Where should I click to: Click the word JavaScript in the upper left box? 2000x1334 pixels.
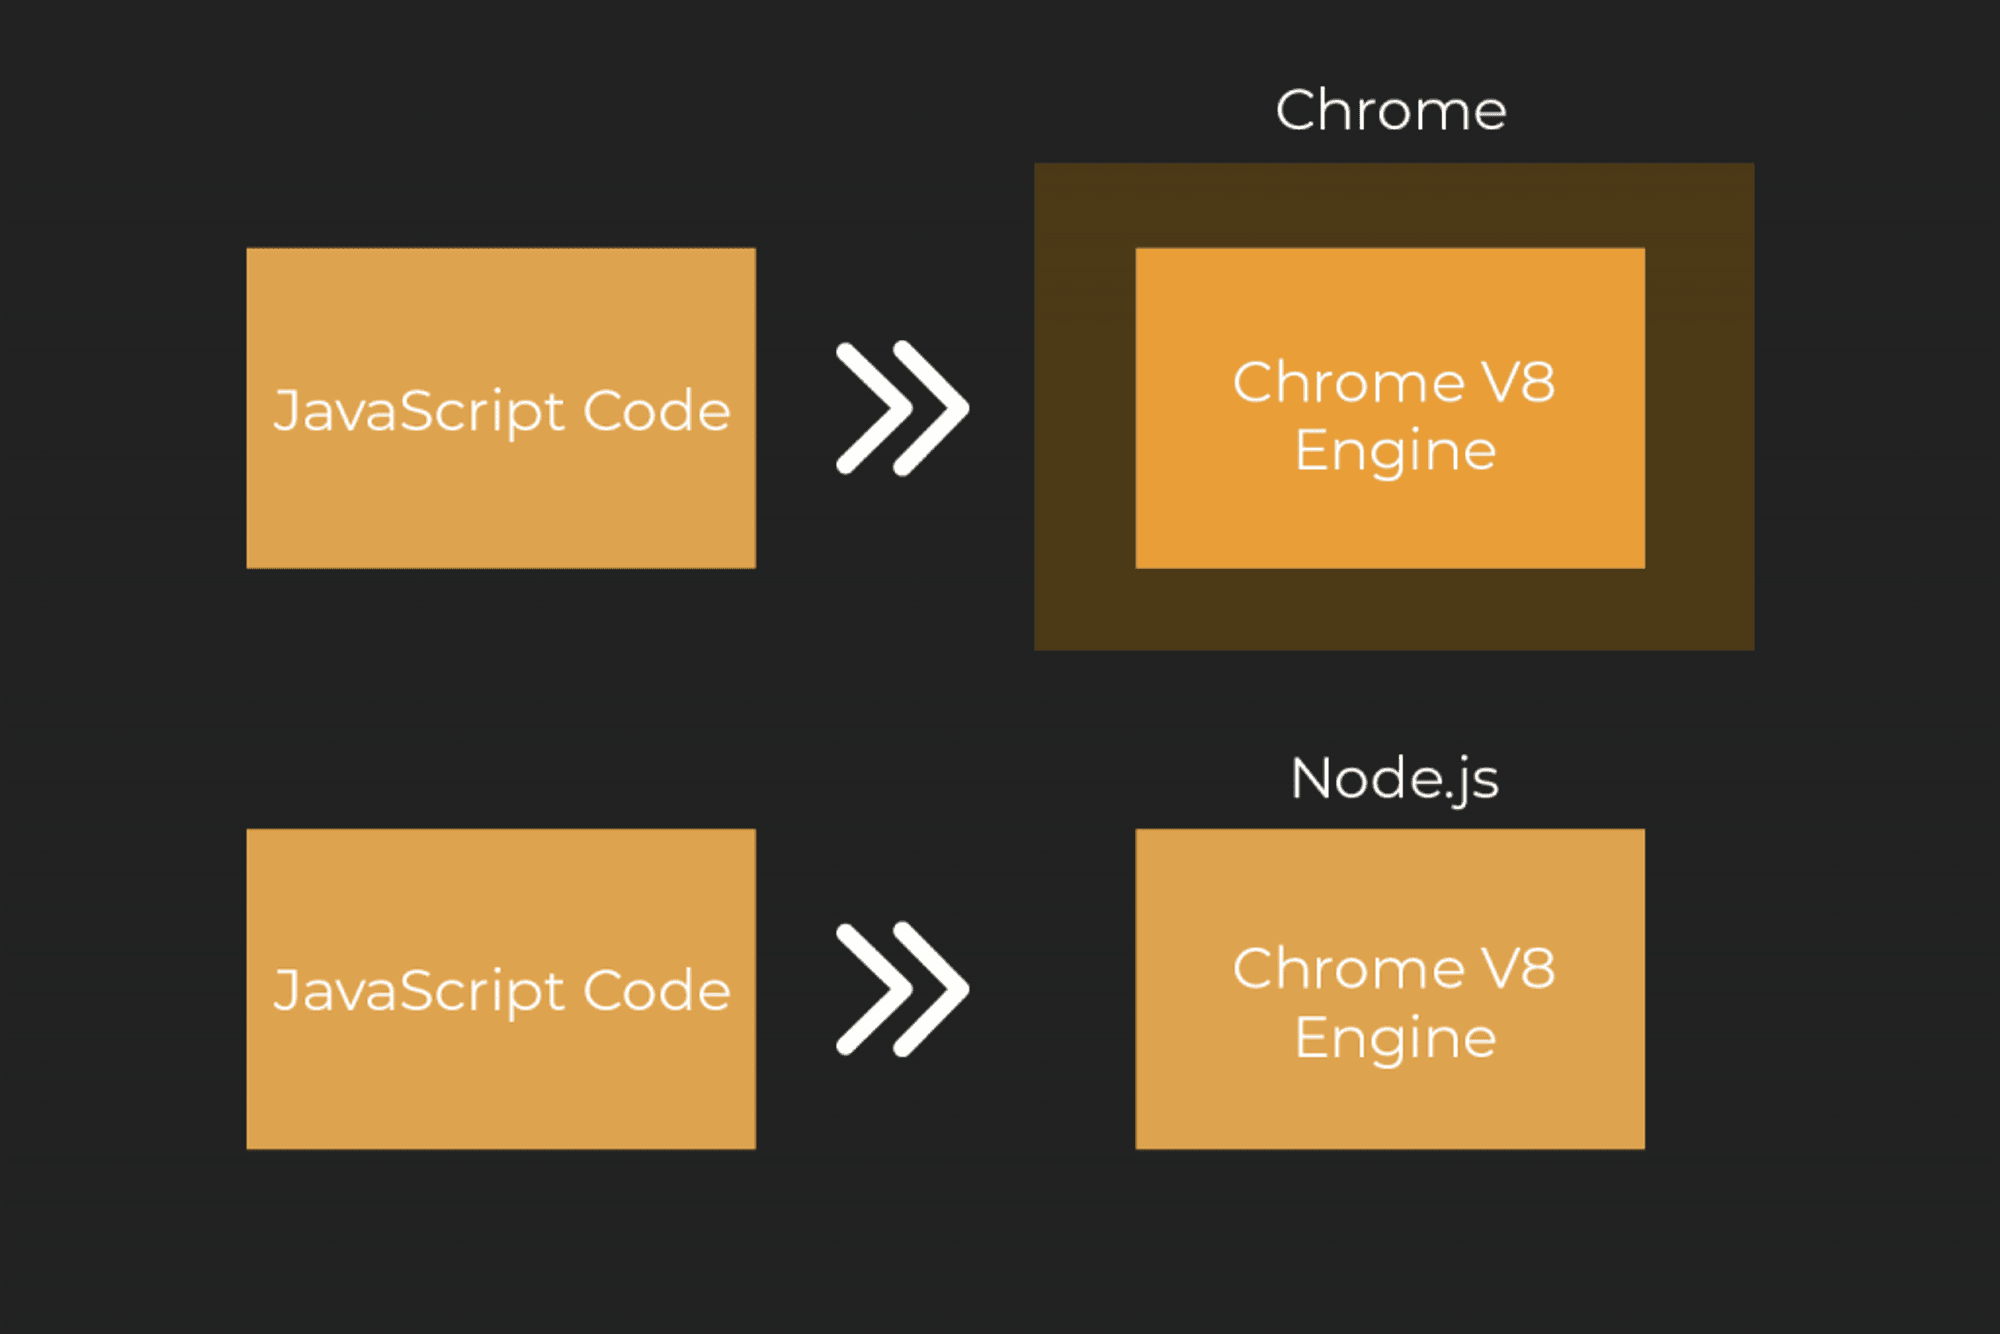point(418,411)
